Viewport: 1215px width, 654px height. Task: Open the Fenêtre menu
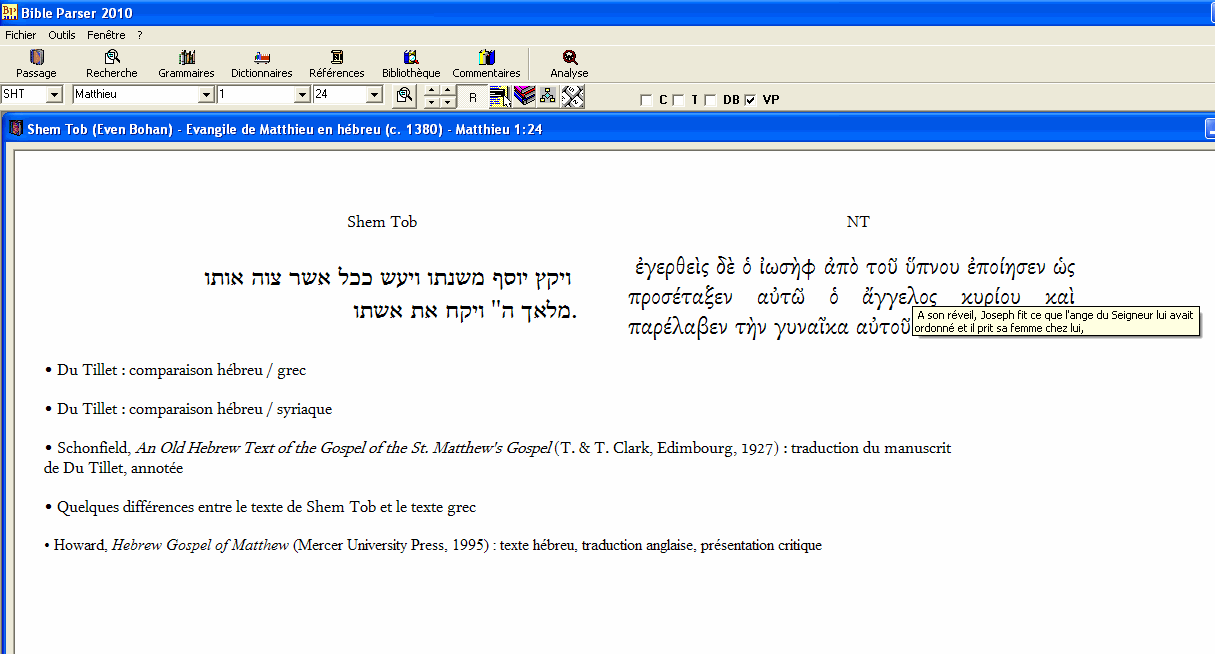(x=106, y=35)
